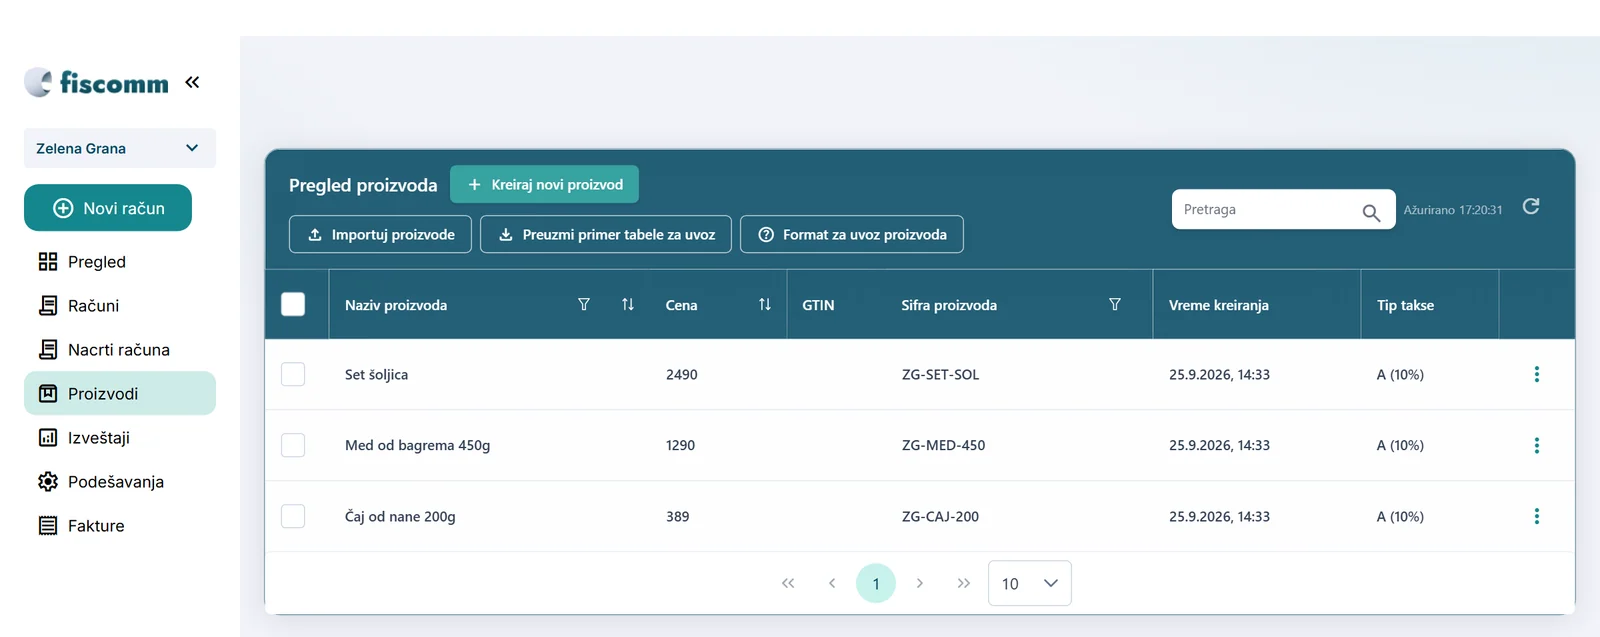Expand the rows-per-page dropdown showing 10
This screenshot has height=637, width=1600.
[1030, 583]
